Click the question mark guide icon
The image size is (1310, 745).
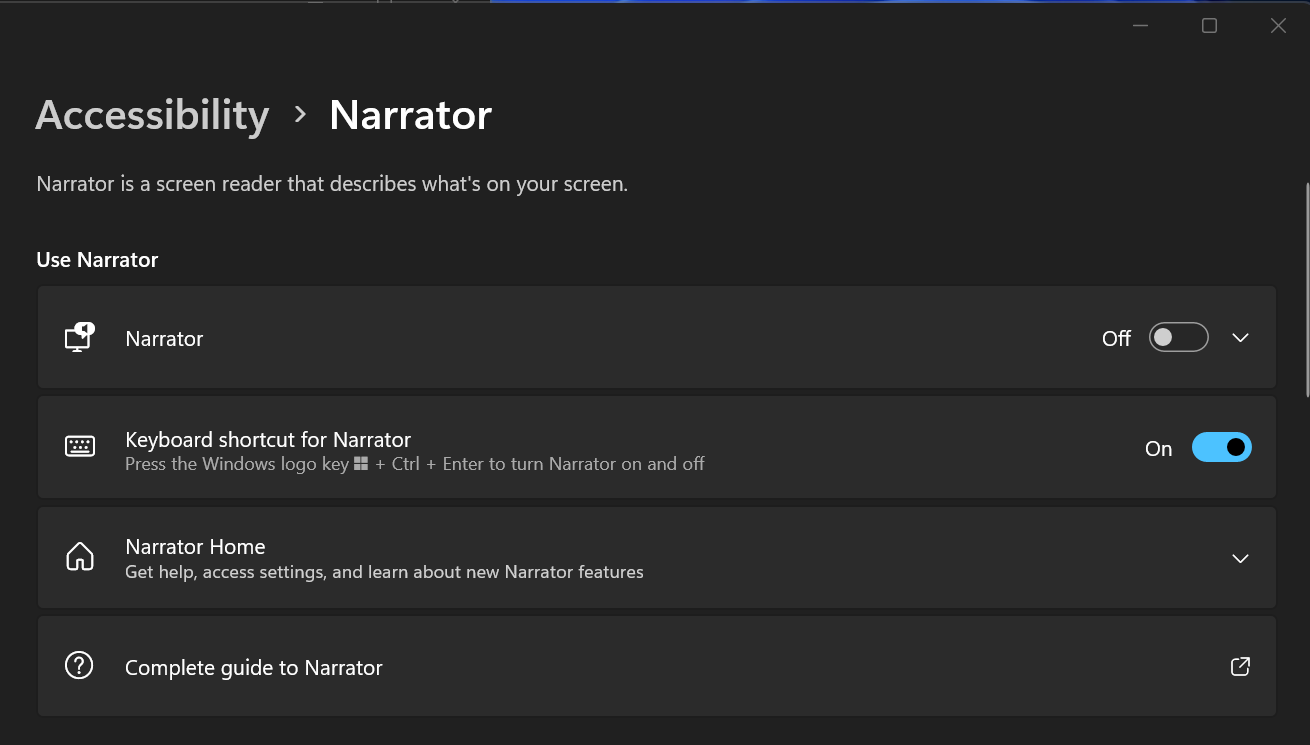coord(79,666)
